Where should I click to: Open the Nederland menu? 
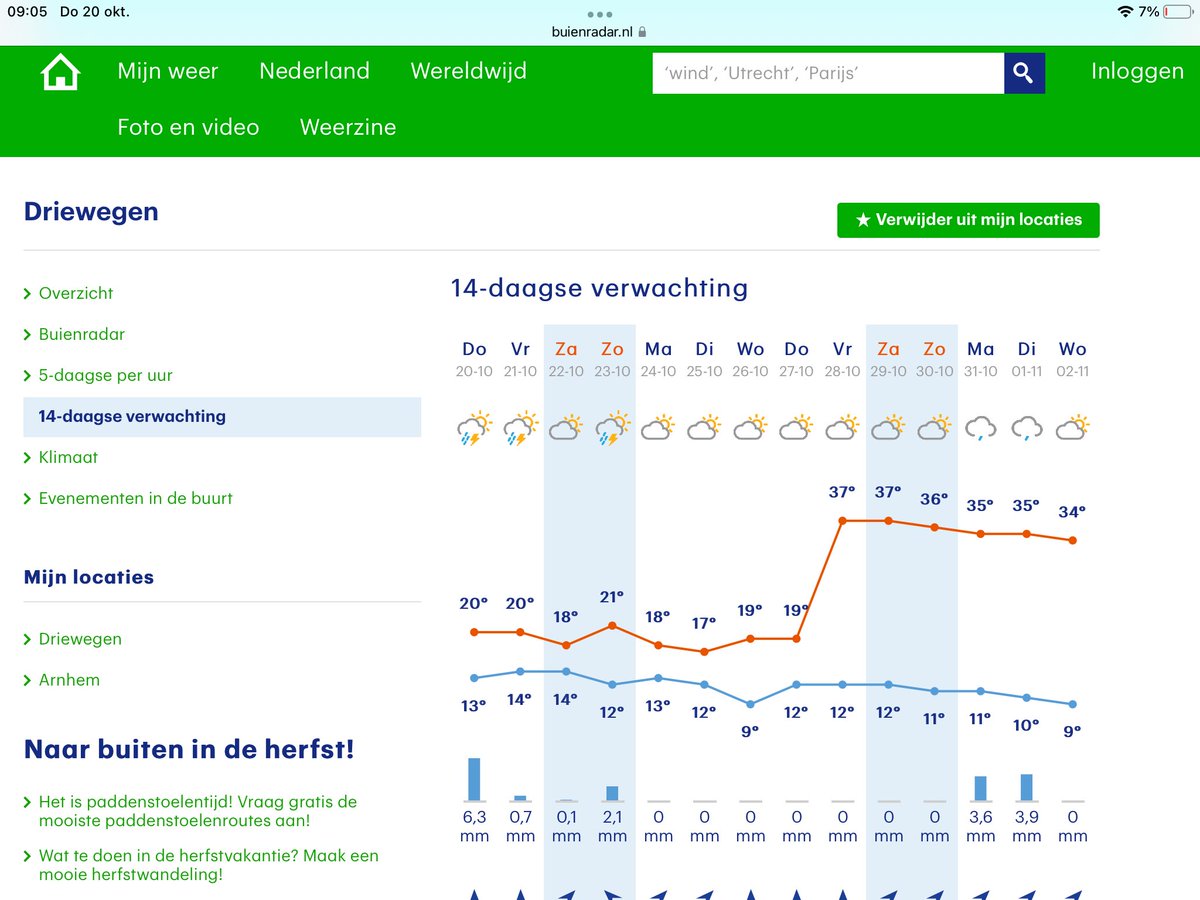click(x=315, y=71)
